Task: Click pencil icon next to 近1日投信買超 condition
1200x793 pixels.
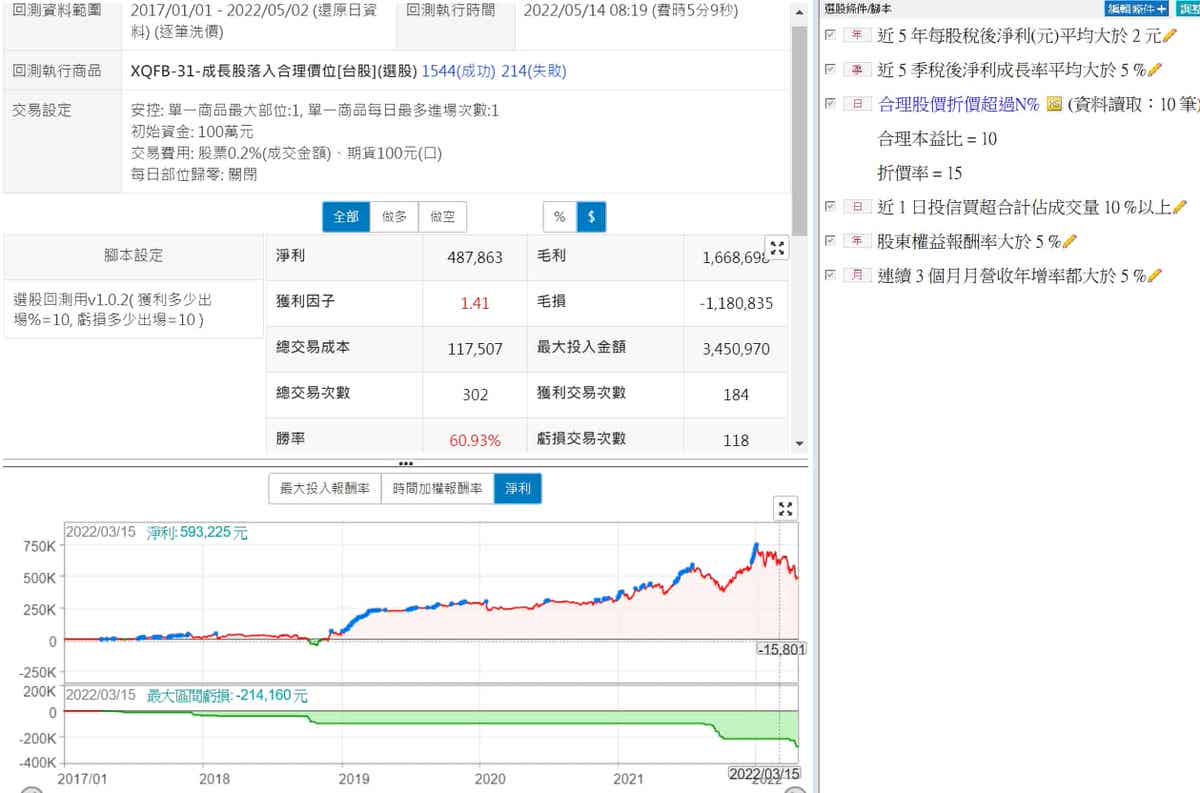Action: (x=1179, y=207)
